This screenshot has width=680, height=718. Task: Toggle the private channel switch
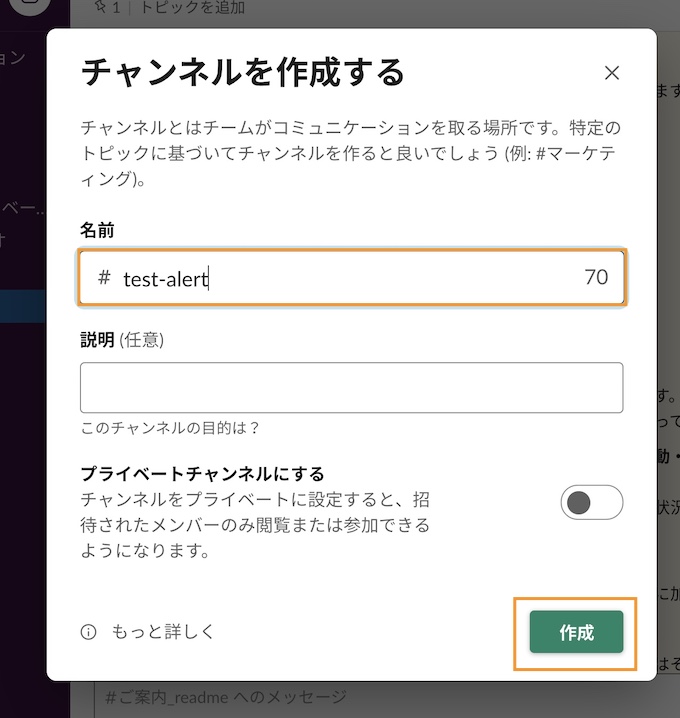point(592,502)
